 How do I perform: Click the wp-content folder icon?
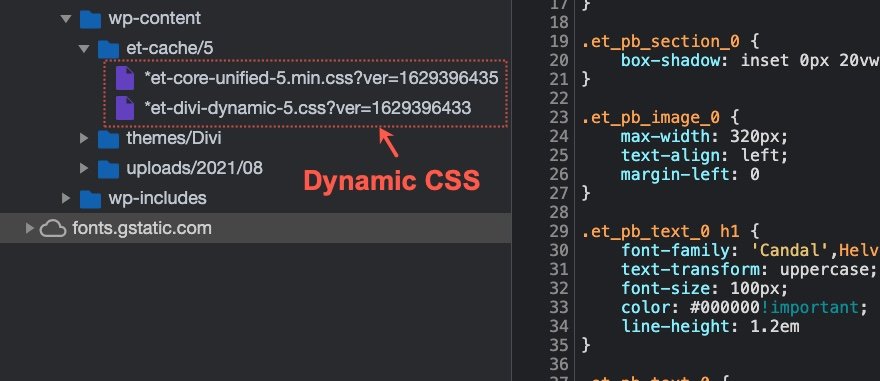(x=90, y=19)
